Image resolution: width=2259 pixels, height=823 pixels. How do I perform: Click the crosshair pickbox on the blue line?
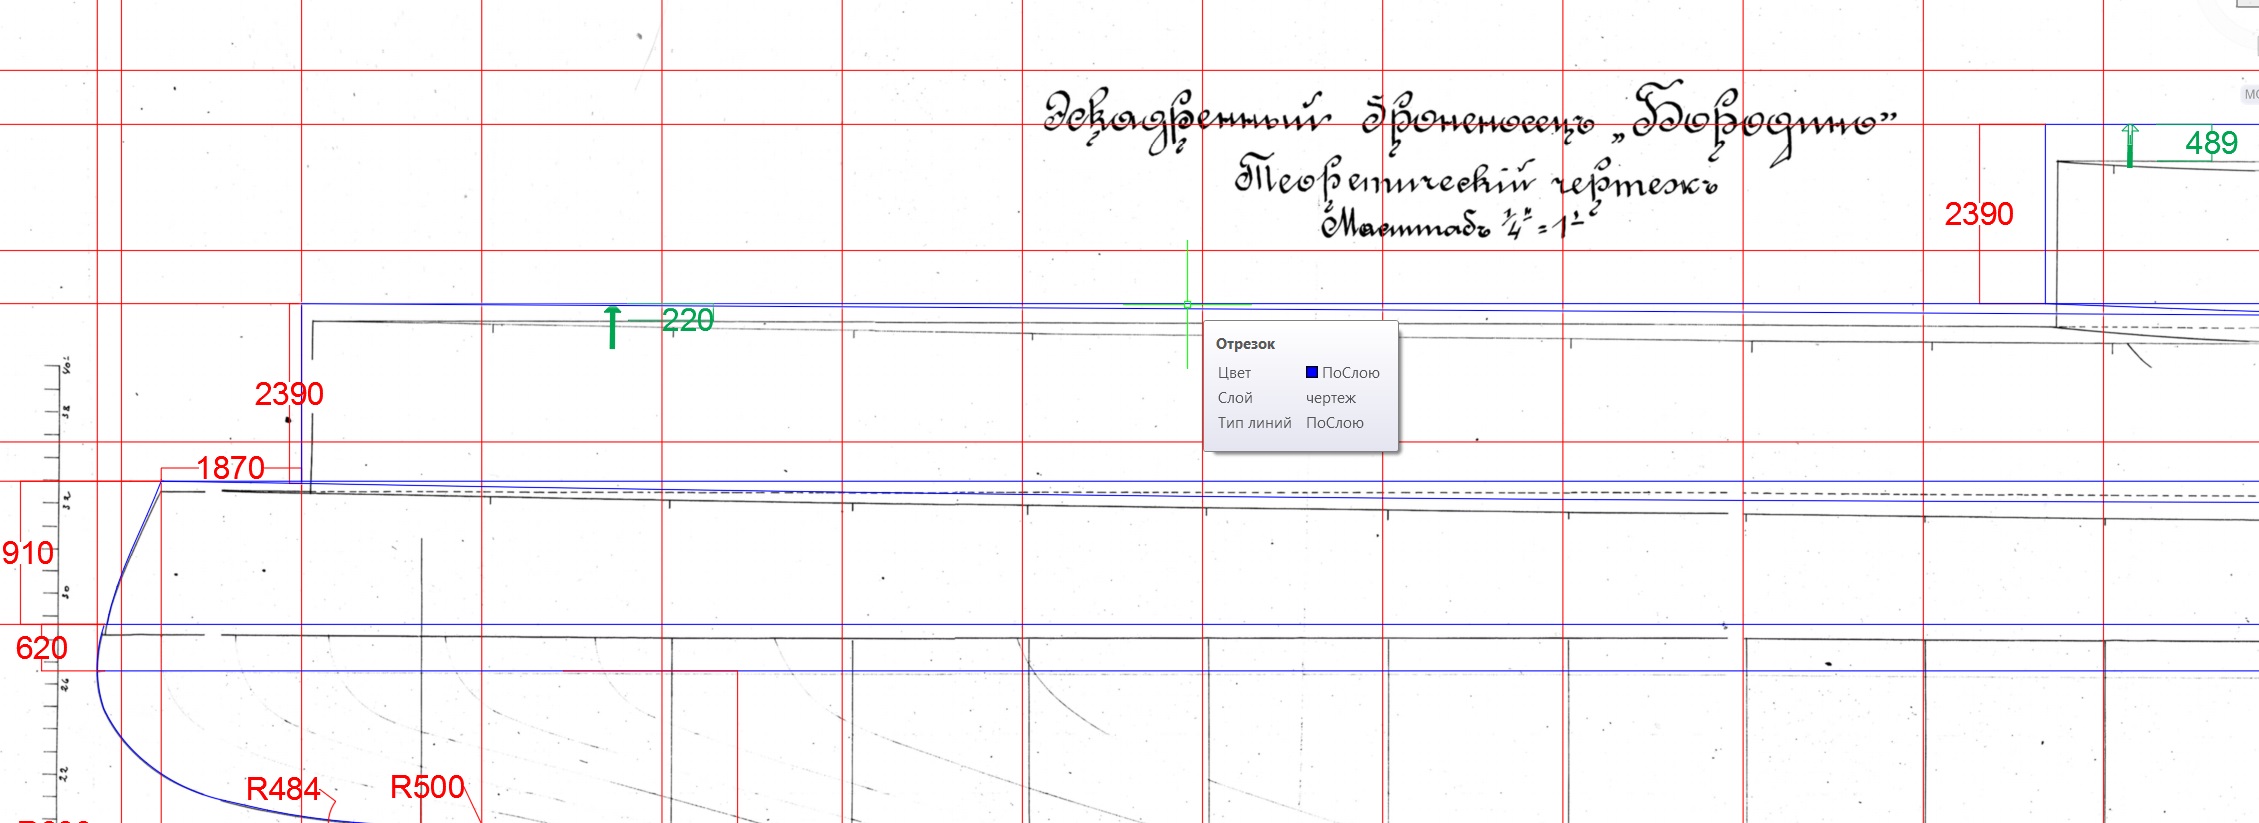coord(1187,304)
